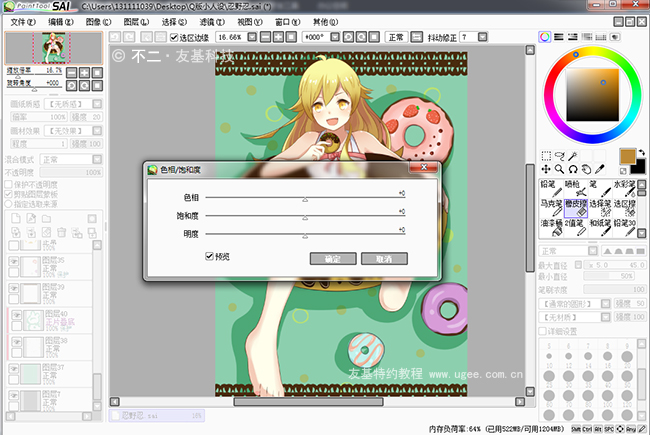Viewport: 650px width, 435px height.
Task: Choose the 2值笔 binary pen
Action: point(575,227)
